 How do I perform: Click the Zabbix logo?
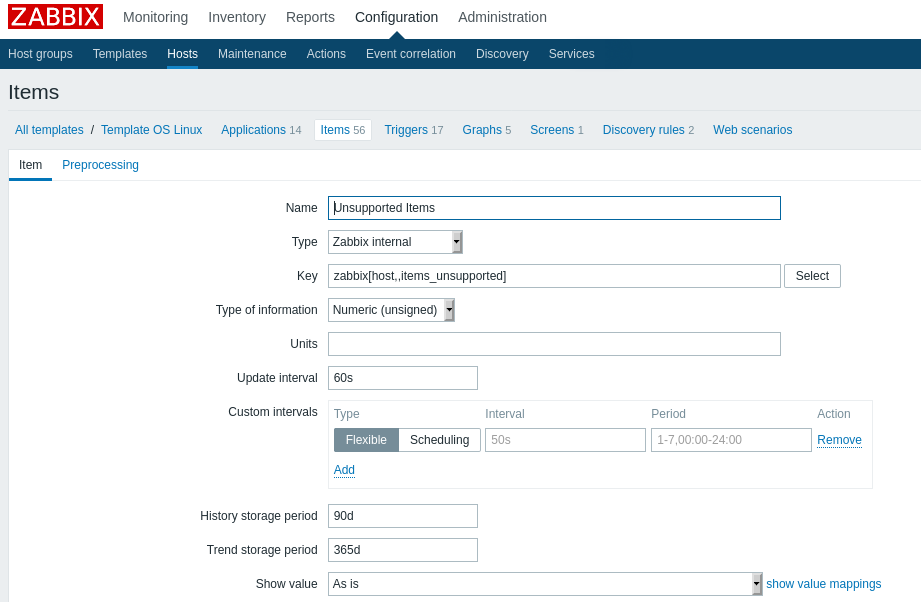point(56,17)
